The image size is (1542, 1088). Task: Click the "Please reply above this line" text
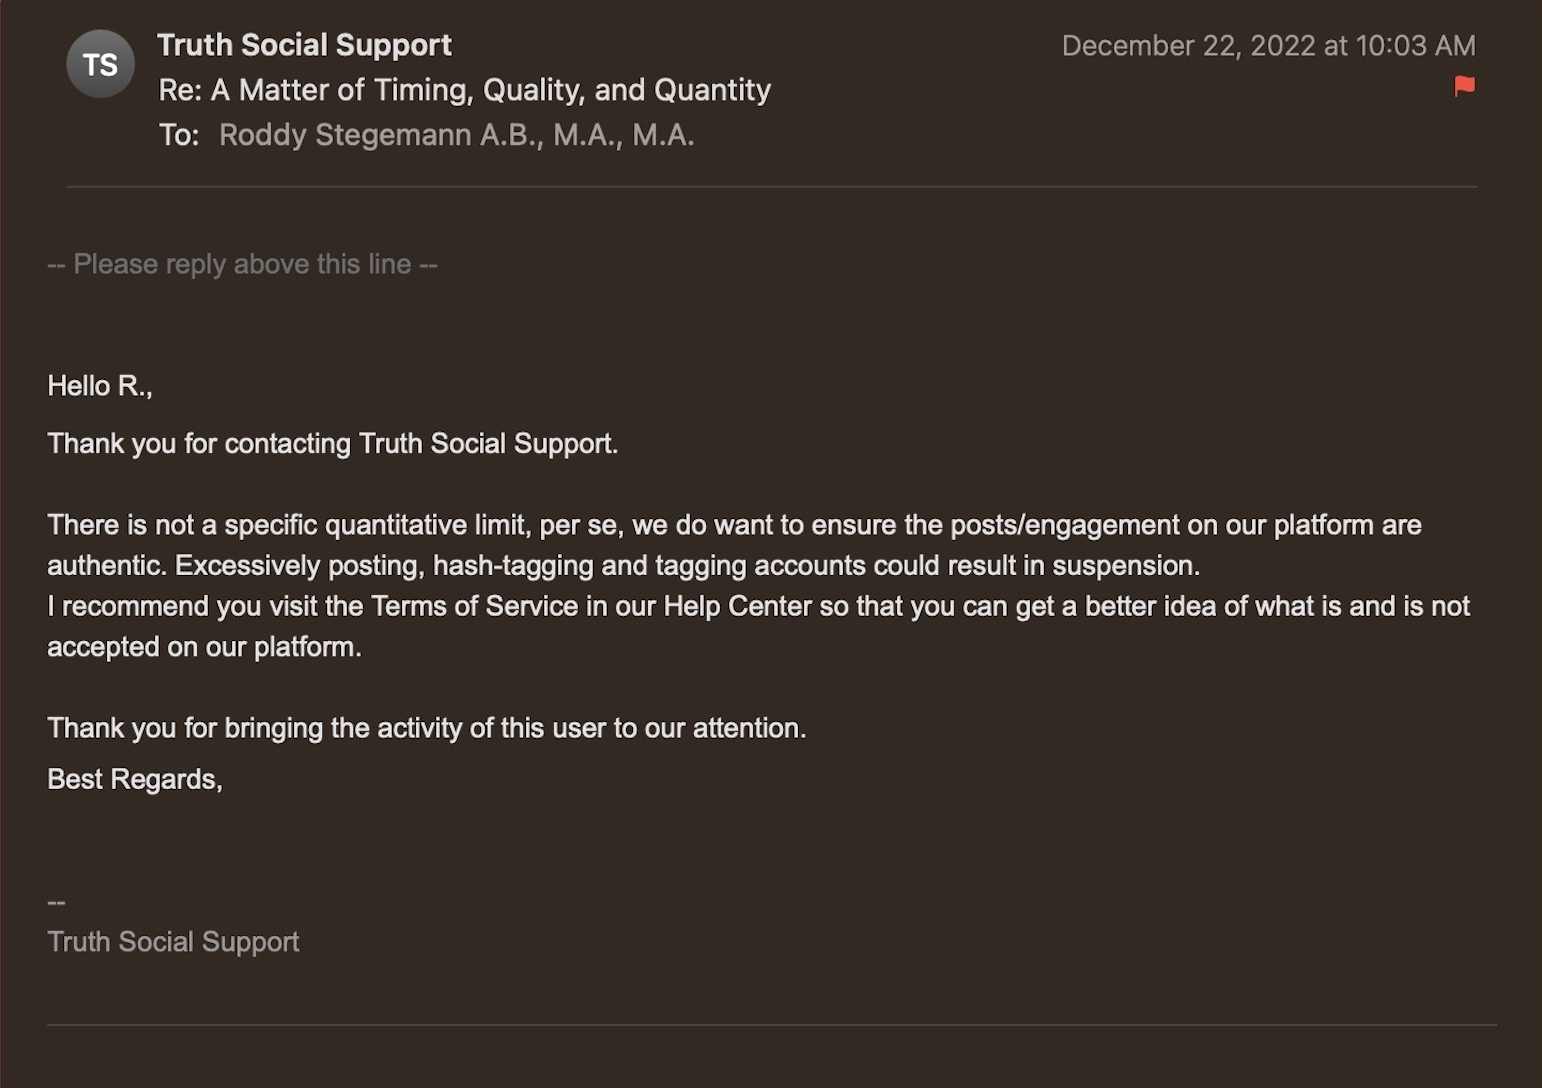(242, 264)
